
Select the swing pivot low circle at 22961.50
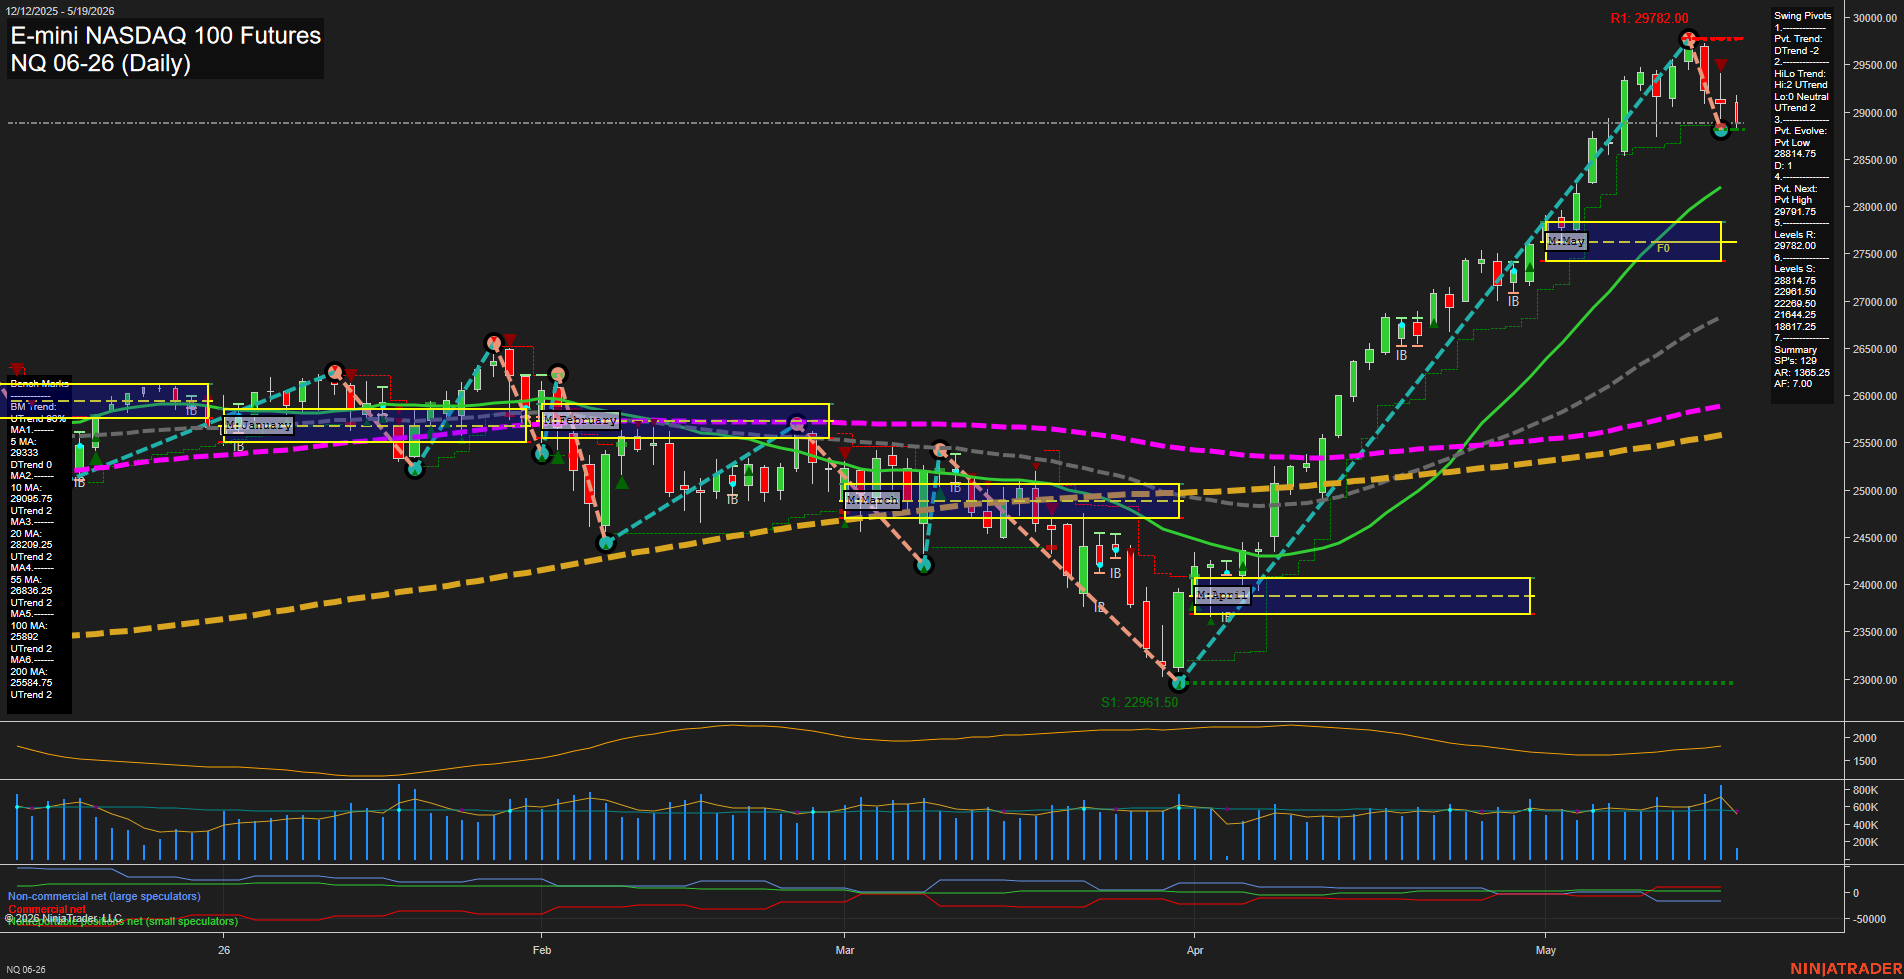pyautogui.click(x=1178, y=683)
